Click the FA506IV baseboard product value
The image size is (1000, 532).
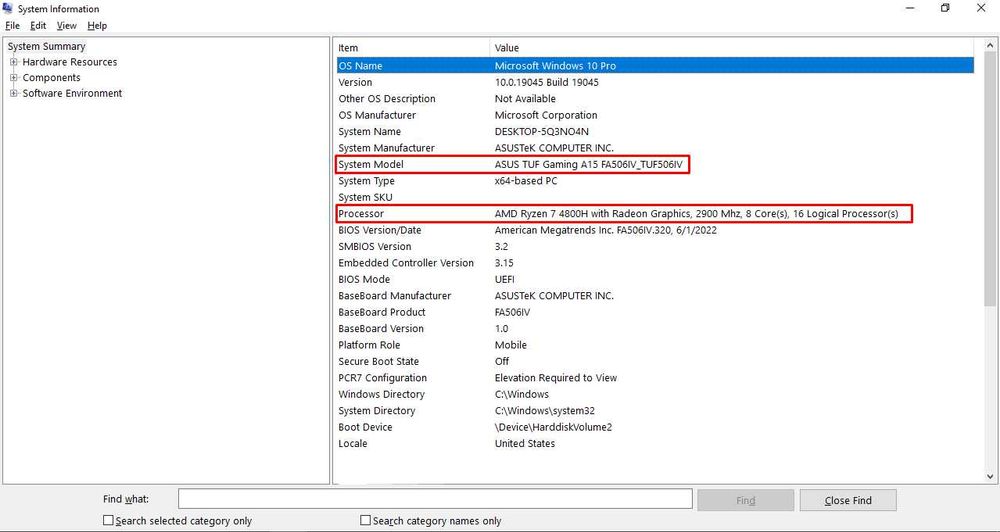click(513, 313)
